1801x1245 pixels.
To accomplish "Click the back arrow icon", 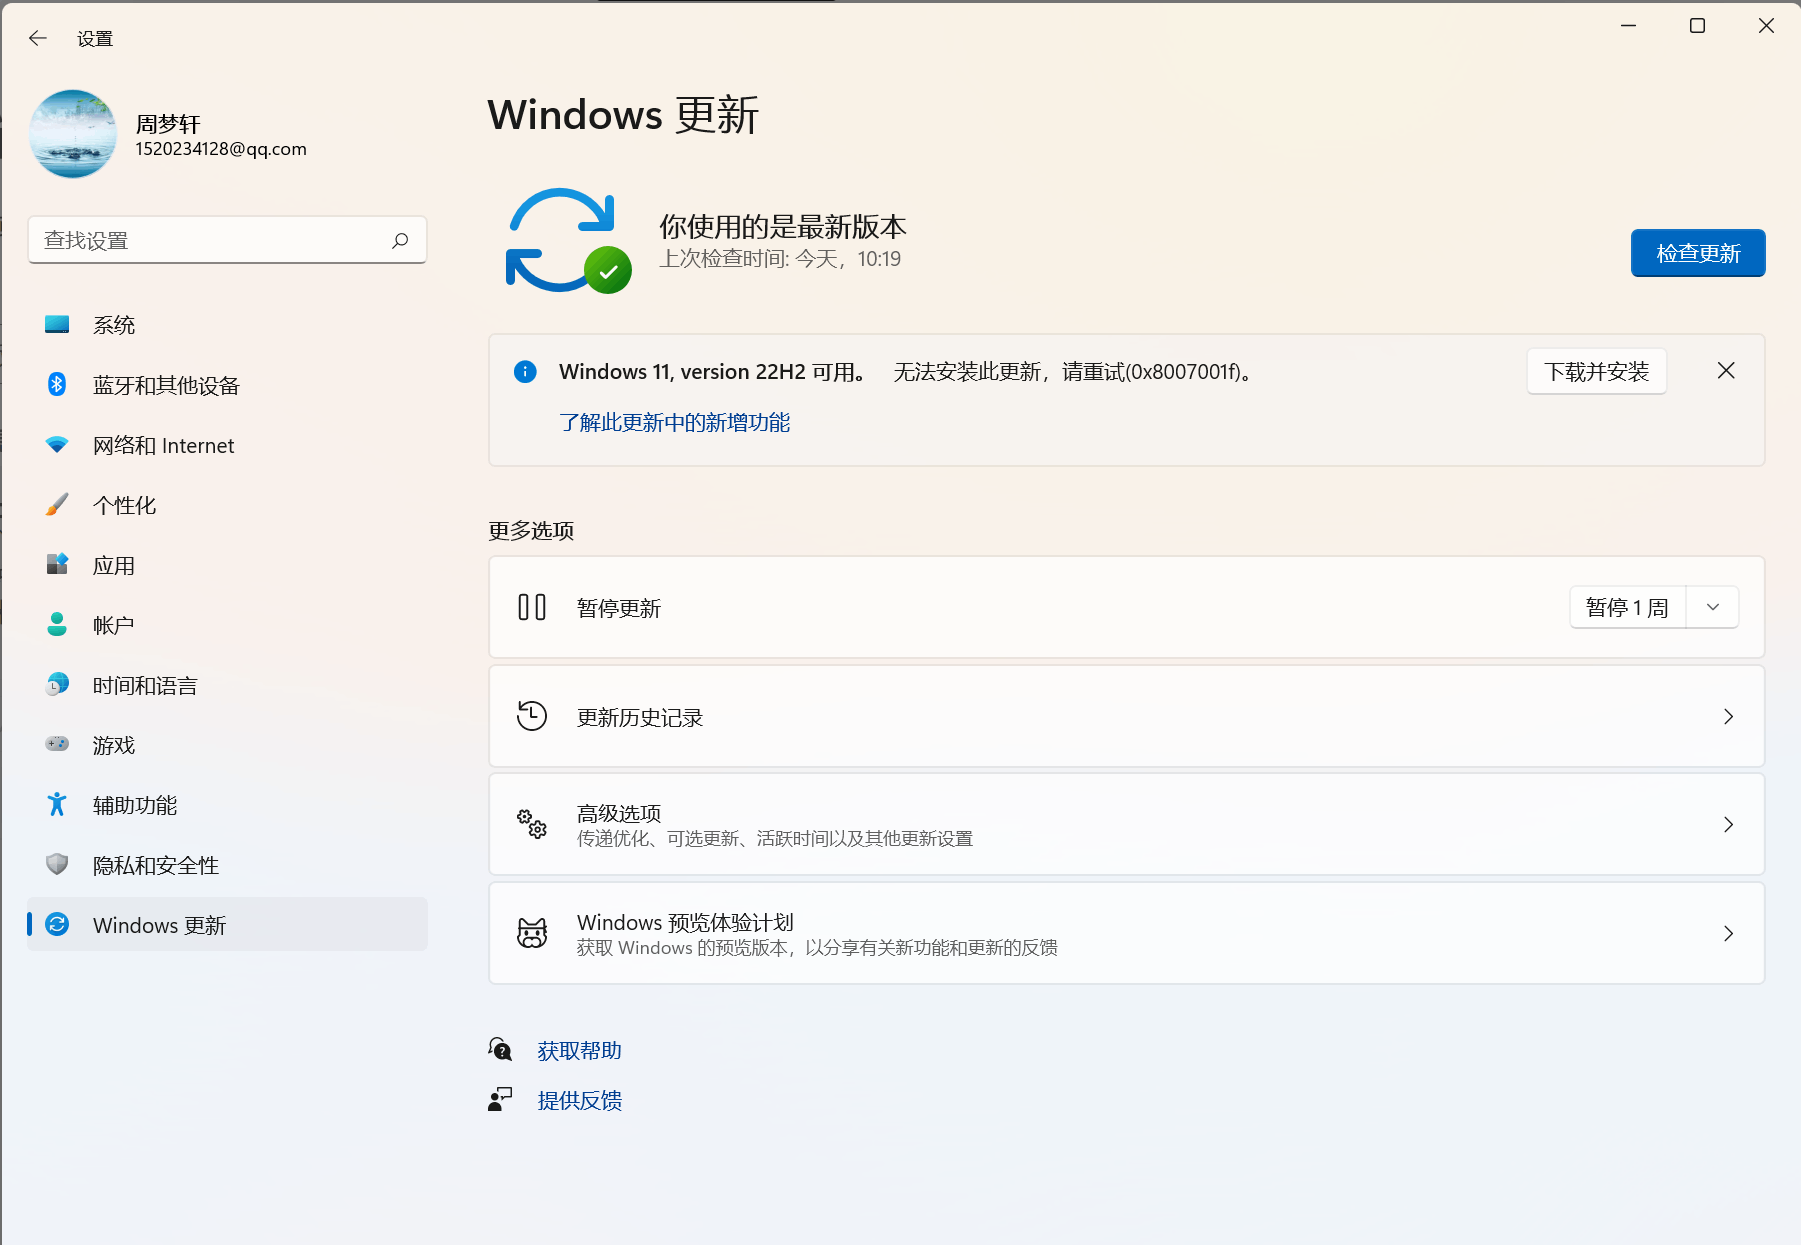I will point(38,38).
